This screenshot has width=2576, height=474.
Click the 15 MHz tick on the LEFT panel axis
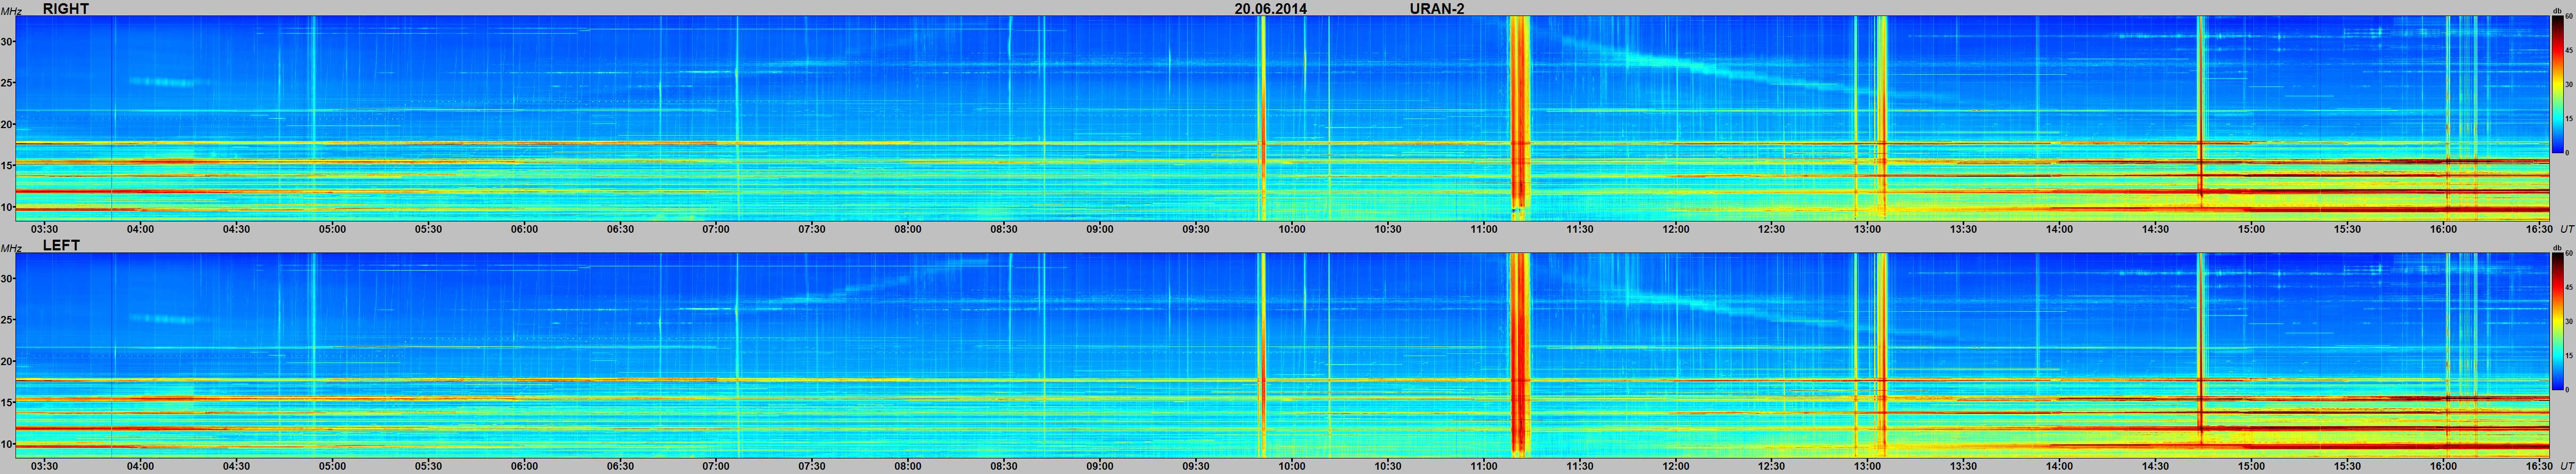click(x=8, y=403)
